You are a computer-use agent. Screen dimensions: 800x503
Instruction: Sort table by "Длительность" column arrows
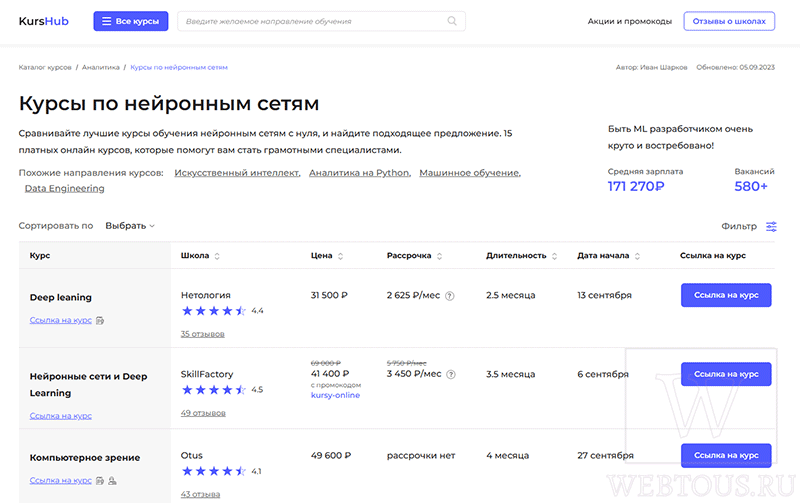click(x=554, y=256)
